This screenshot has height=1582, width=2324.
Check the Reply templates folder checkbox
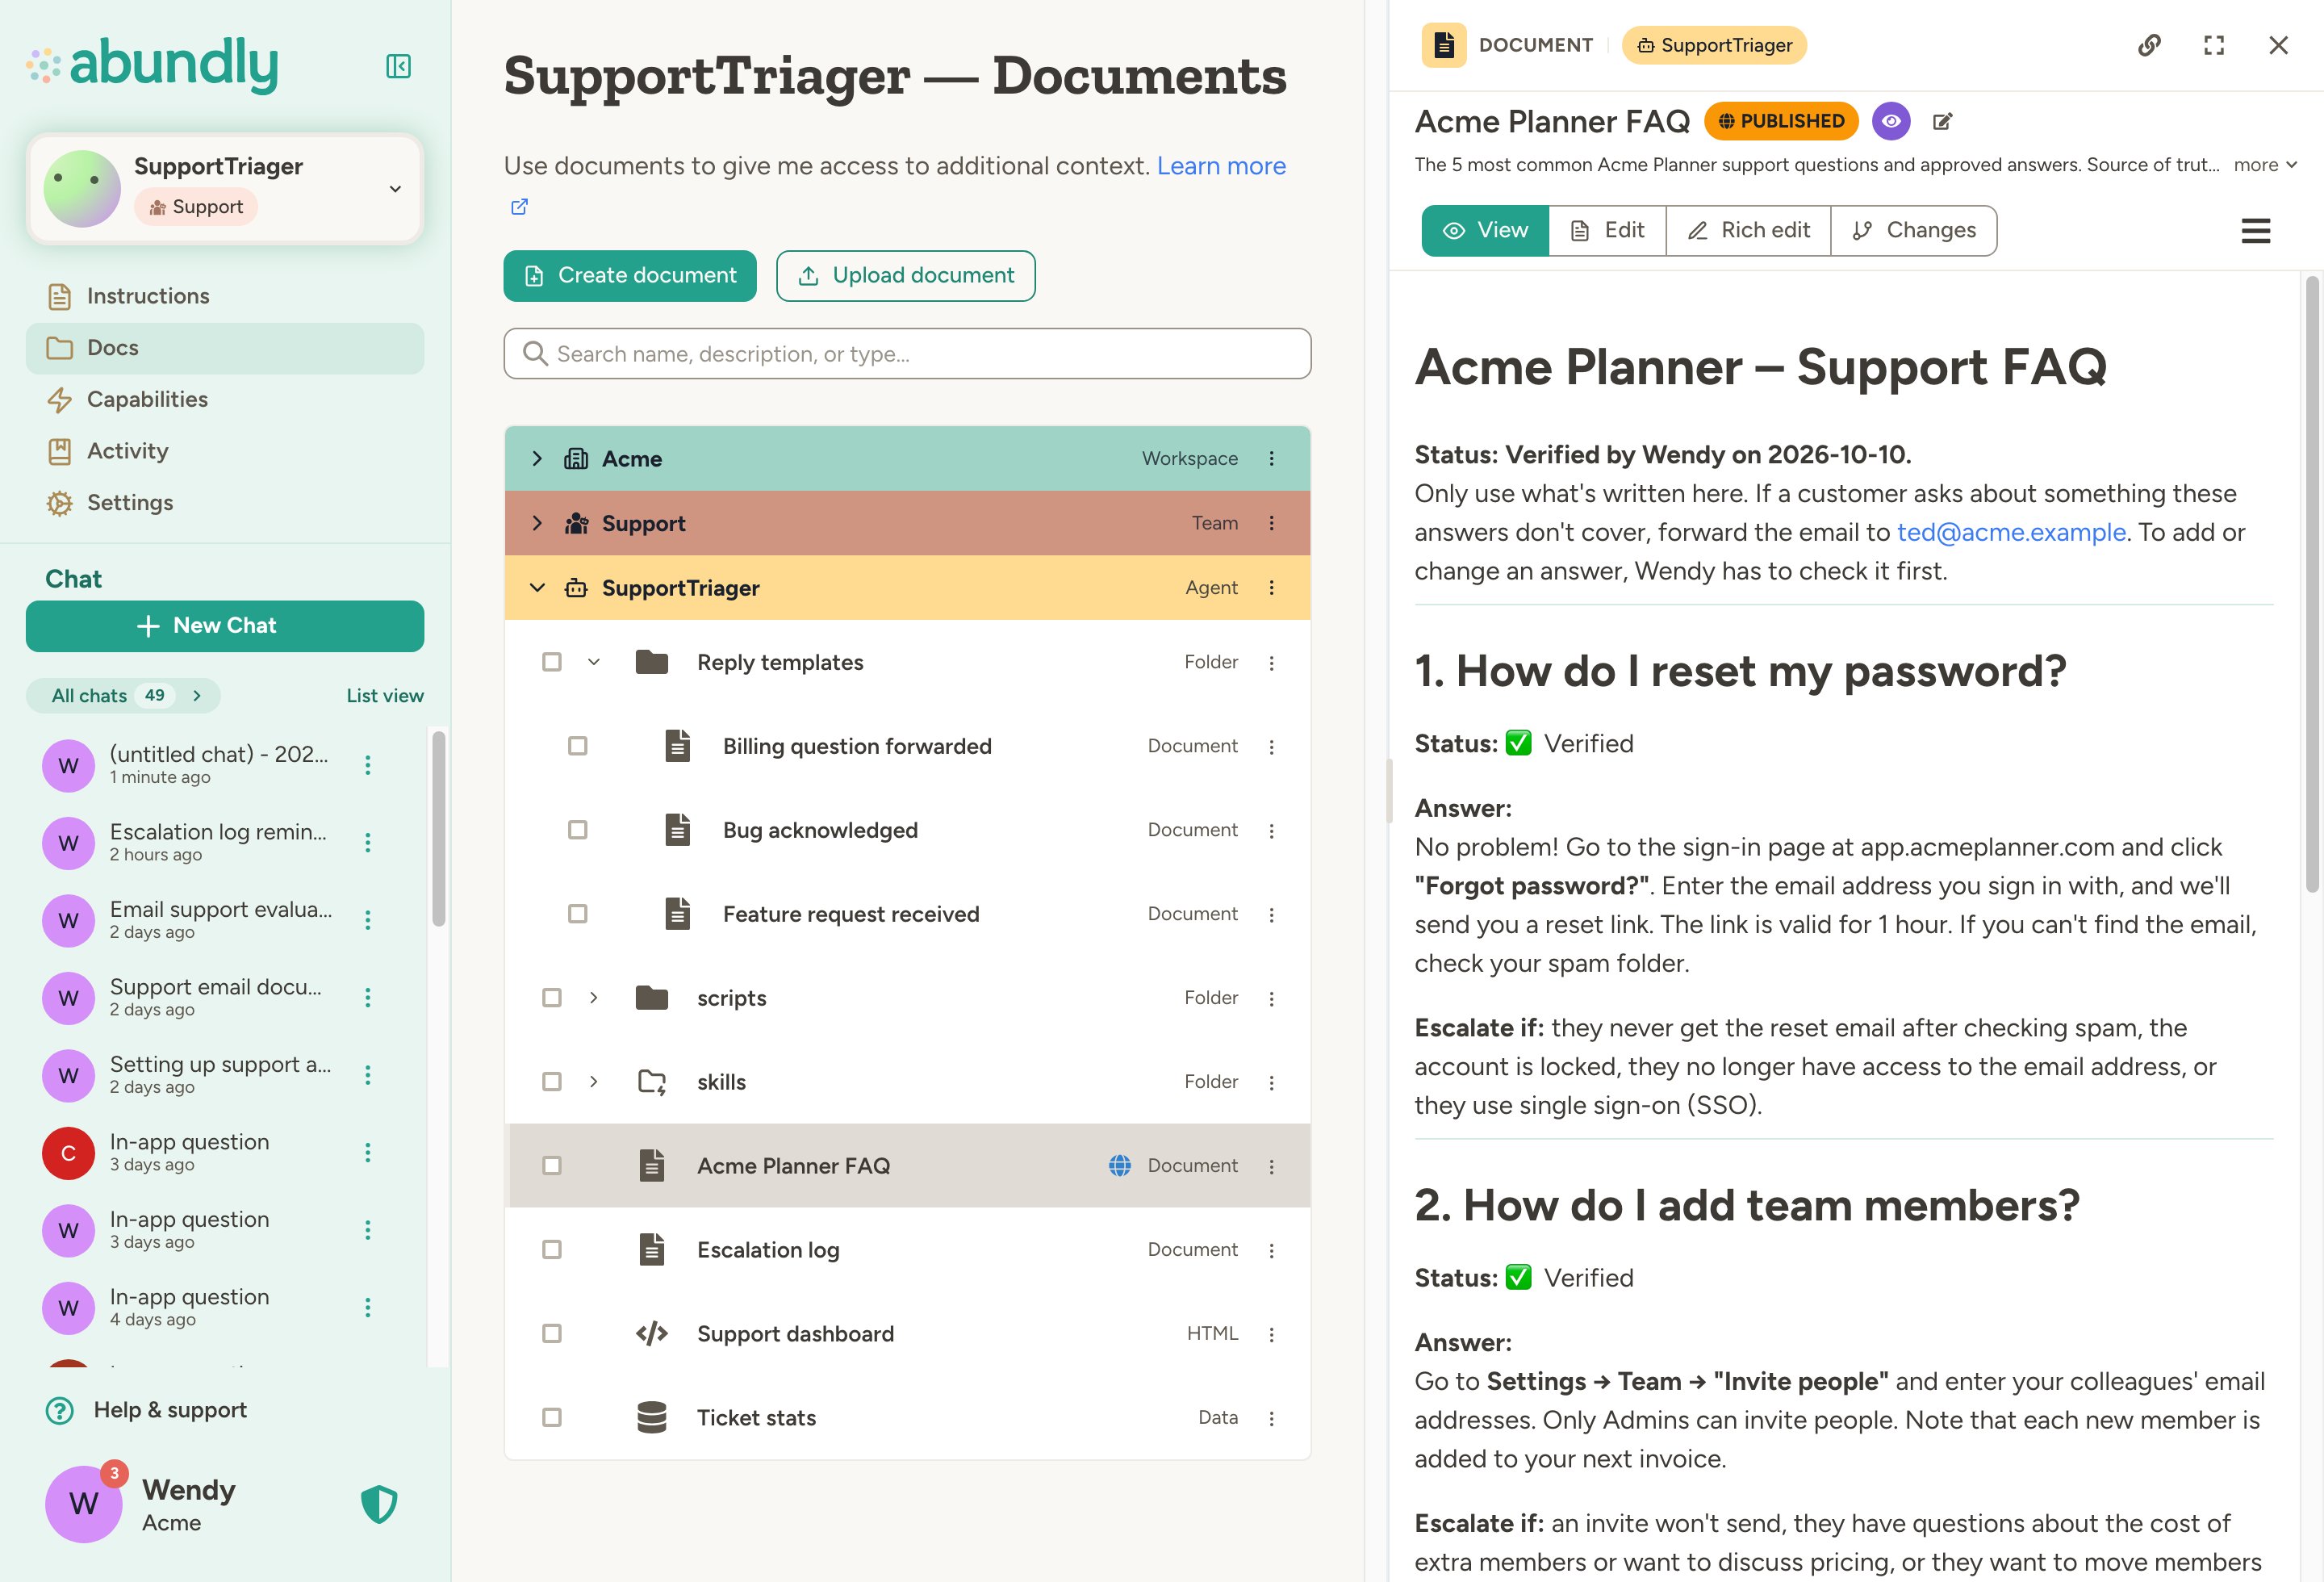[x=552, y=662]
